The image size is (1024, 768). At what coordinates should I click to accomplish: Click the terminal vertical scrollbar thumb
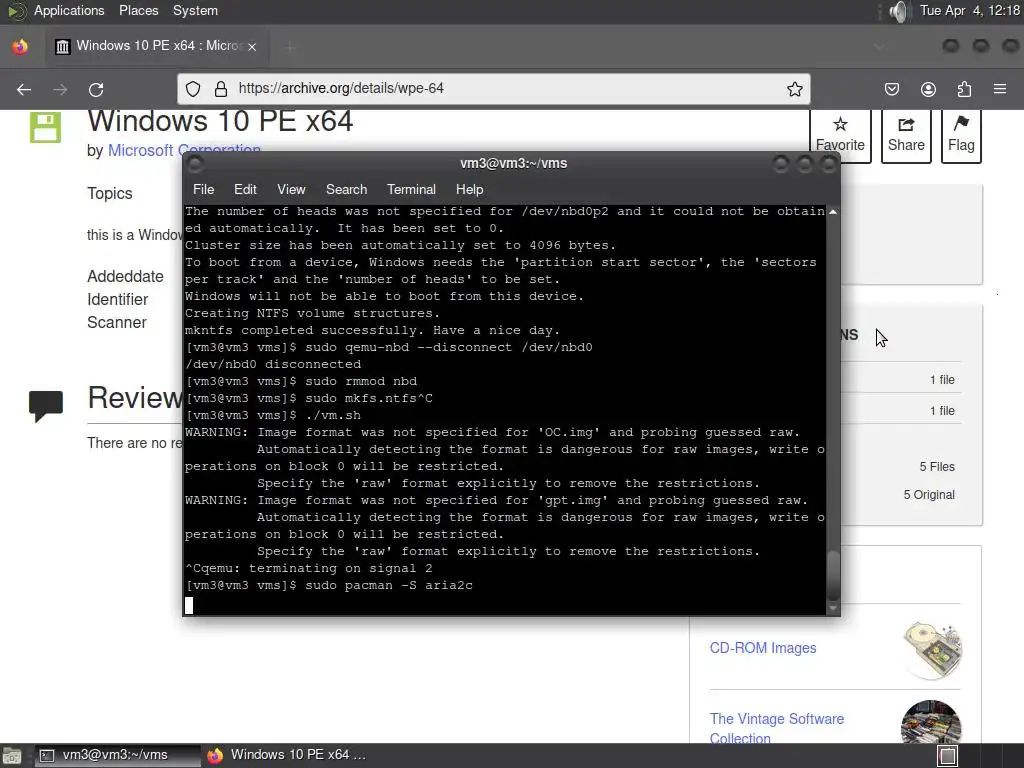click(x=833, y=575)
